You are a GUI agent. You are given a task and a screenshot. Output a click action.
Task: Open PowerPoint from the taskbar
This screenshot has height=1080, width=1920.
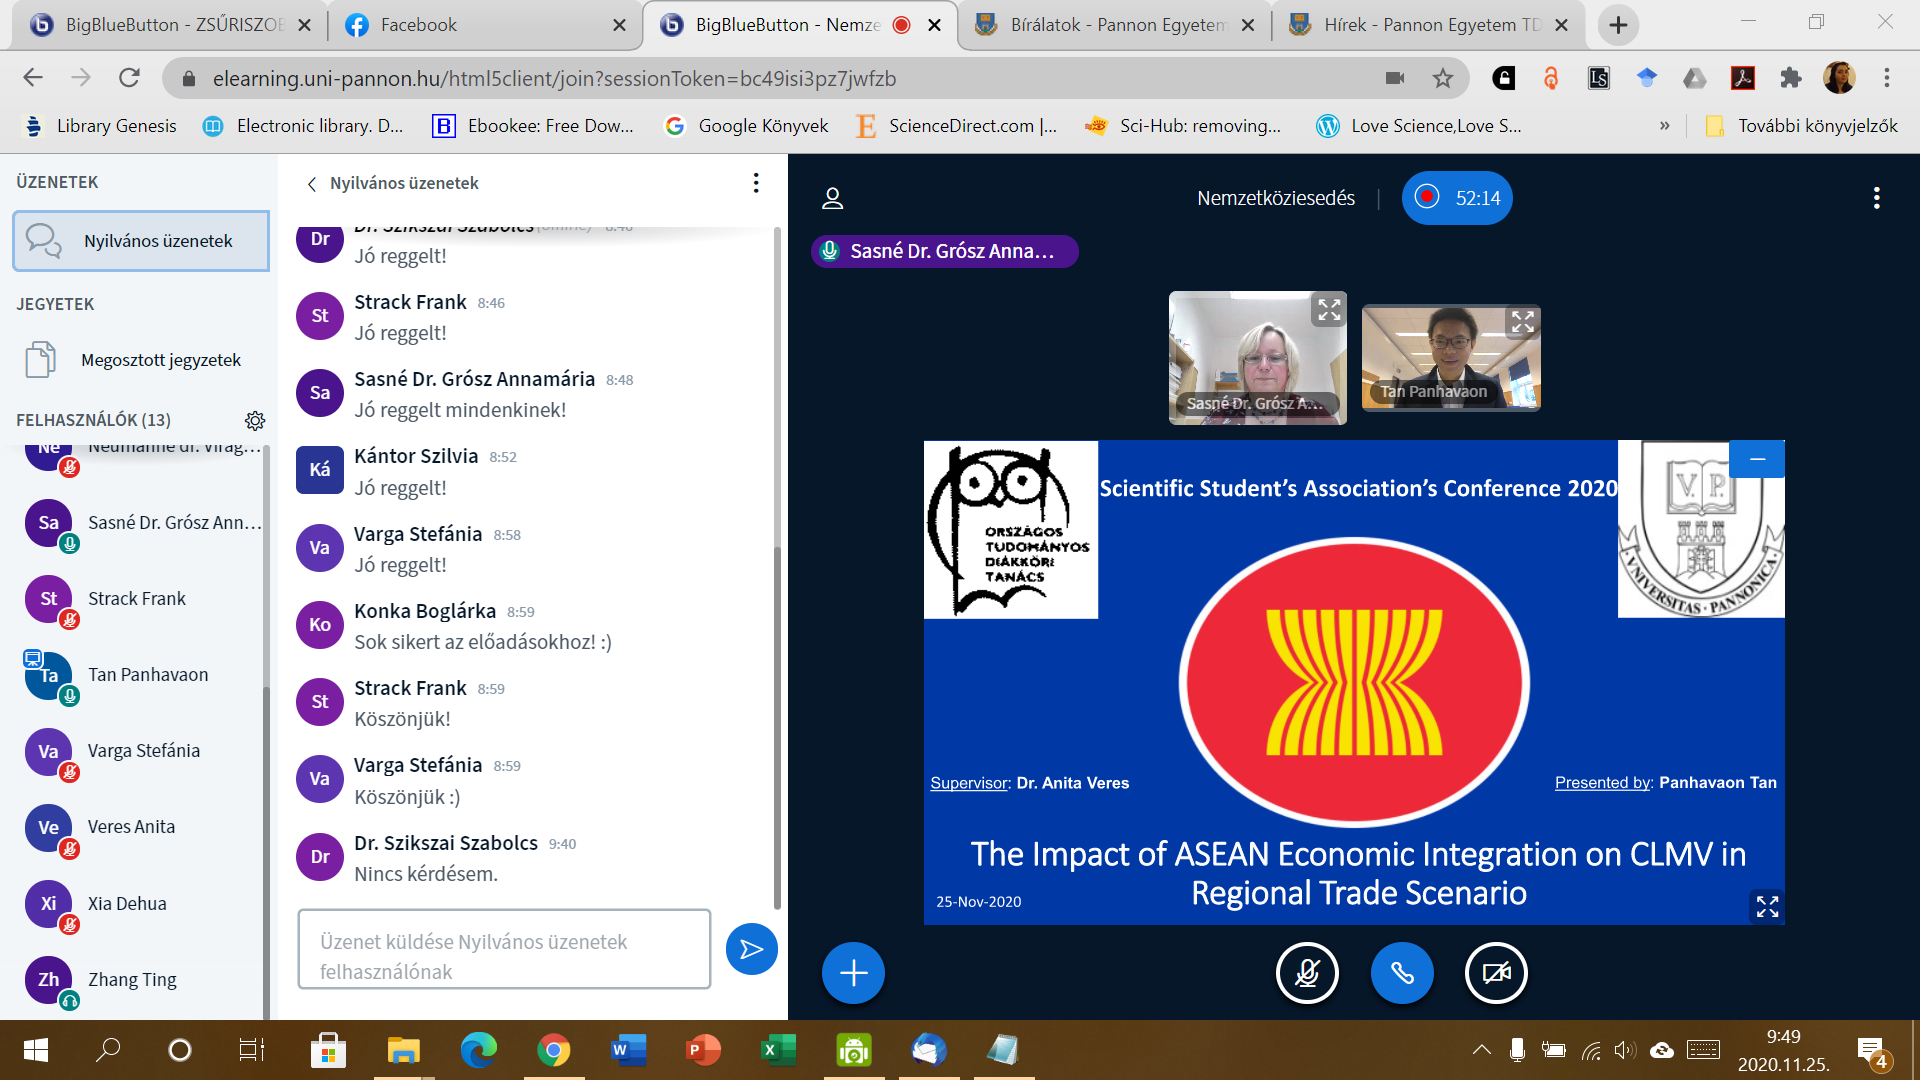point(703,1050)
